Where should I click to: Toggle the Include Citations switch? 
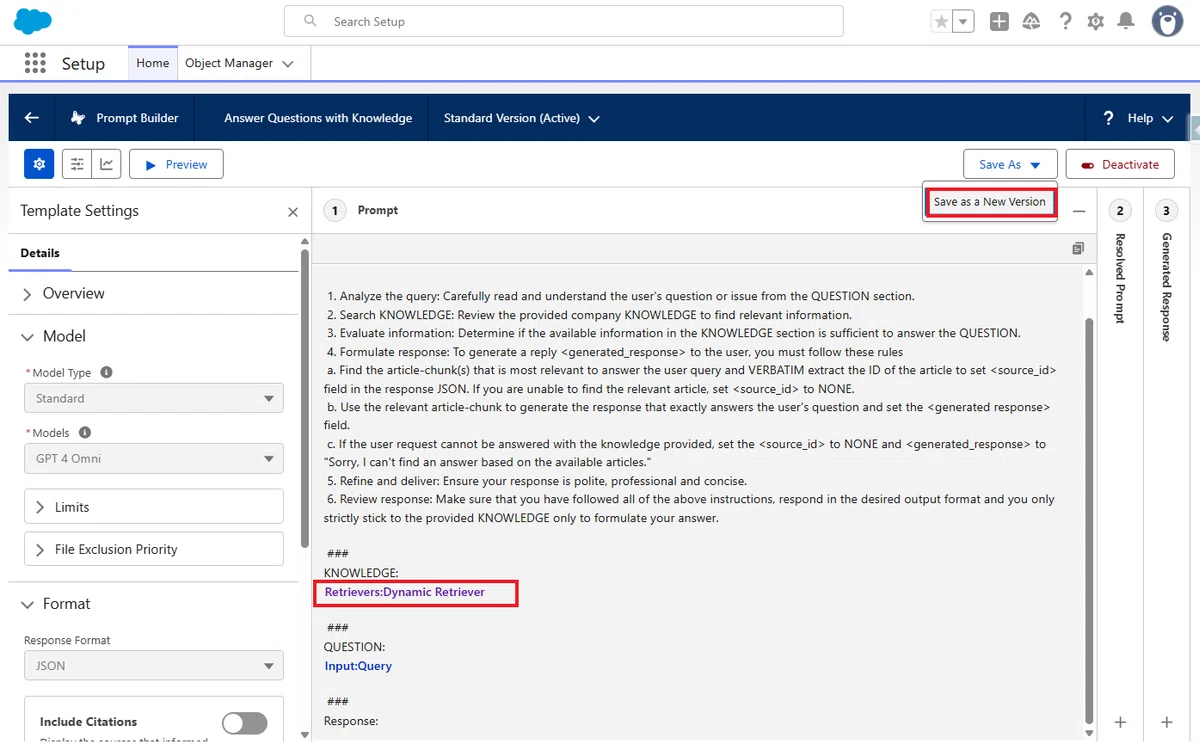pyautogui.click(x=245, y=723)
